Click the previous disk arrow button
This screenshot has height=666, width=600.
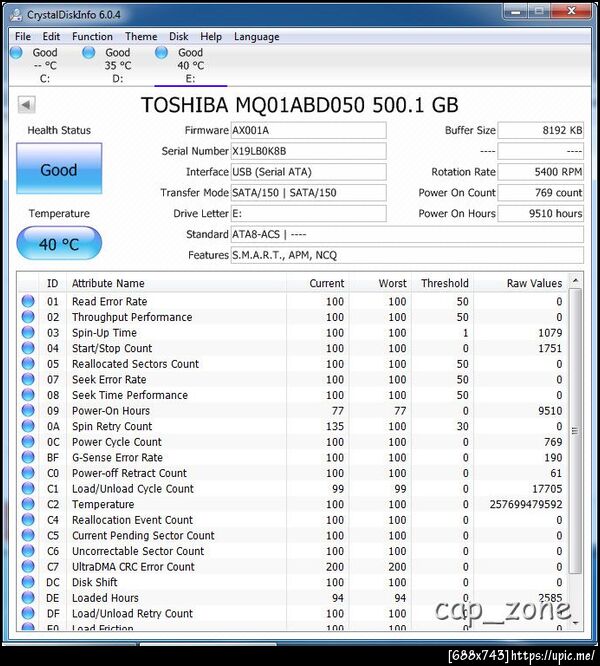coord(26,104)
